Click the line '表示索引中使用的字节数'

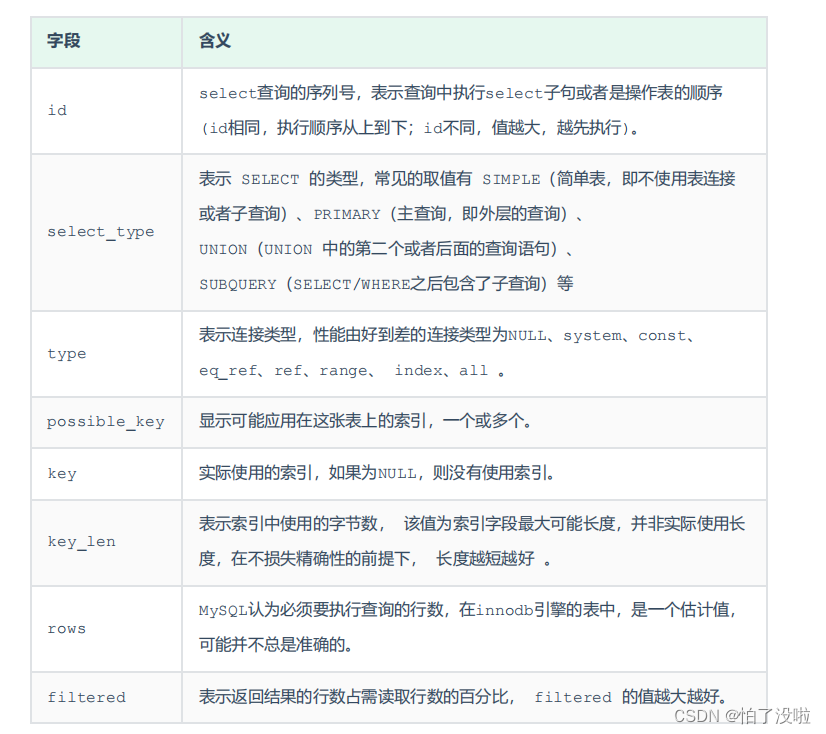472,524
